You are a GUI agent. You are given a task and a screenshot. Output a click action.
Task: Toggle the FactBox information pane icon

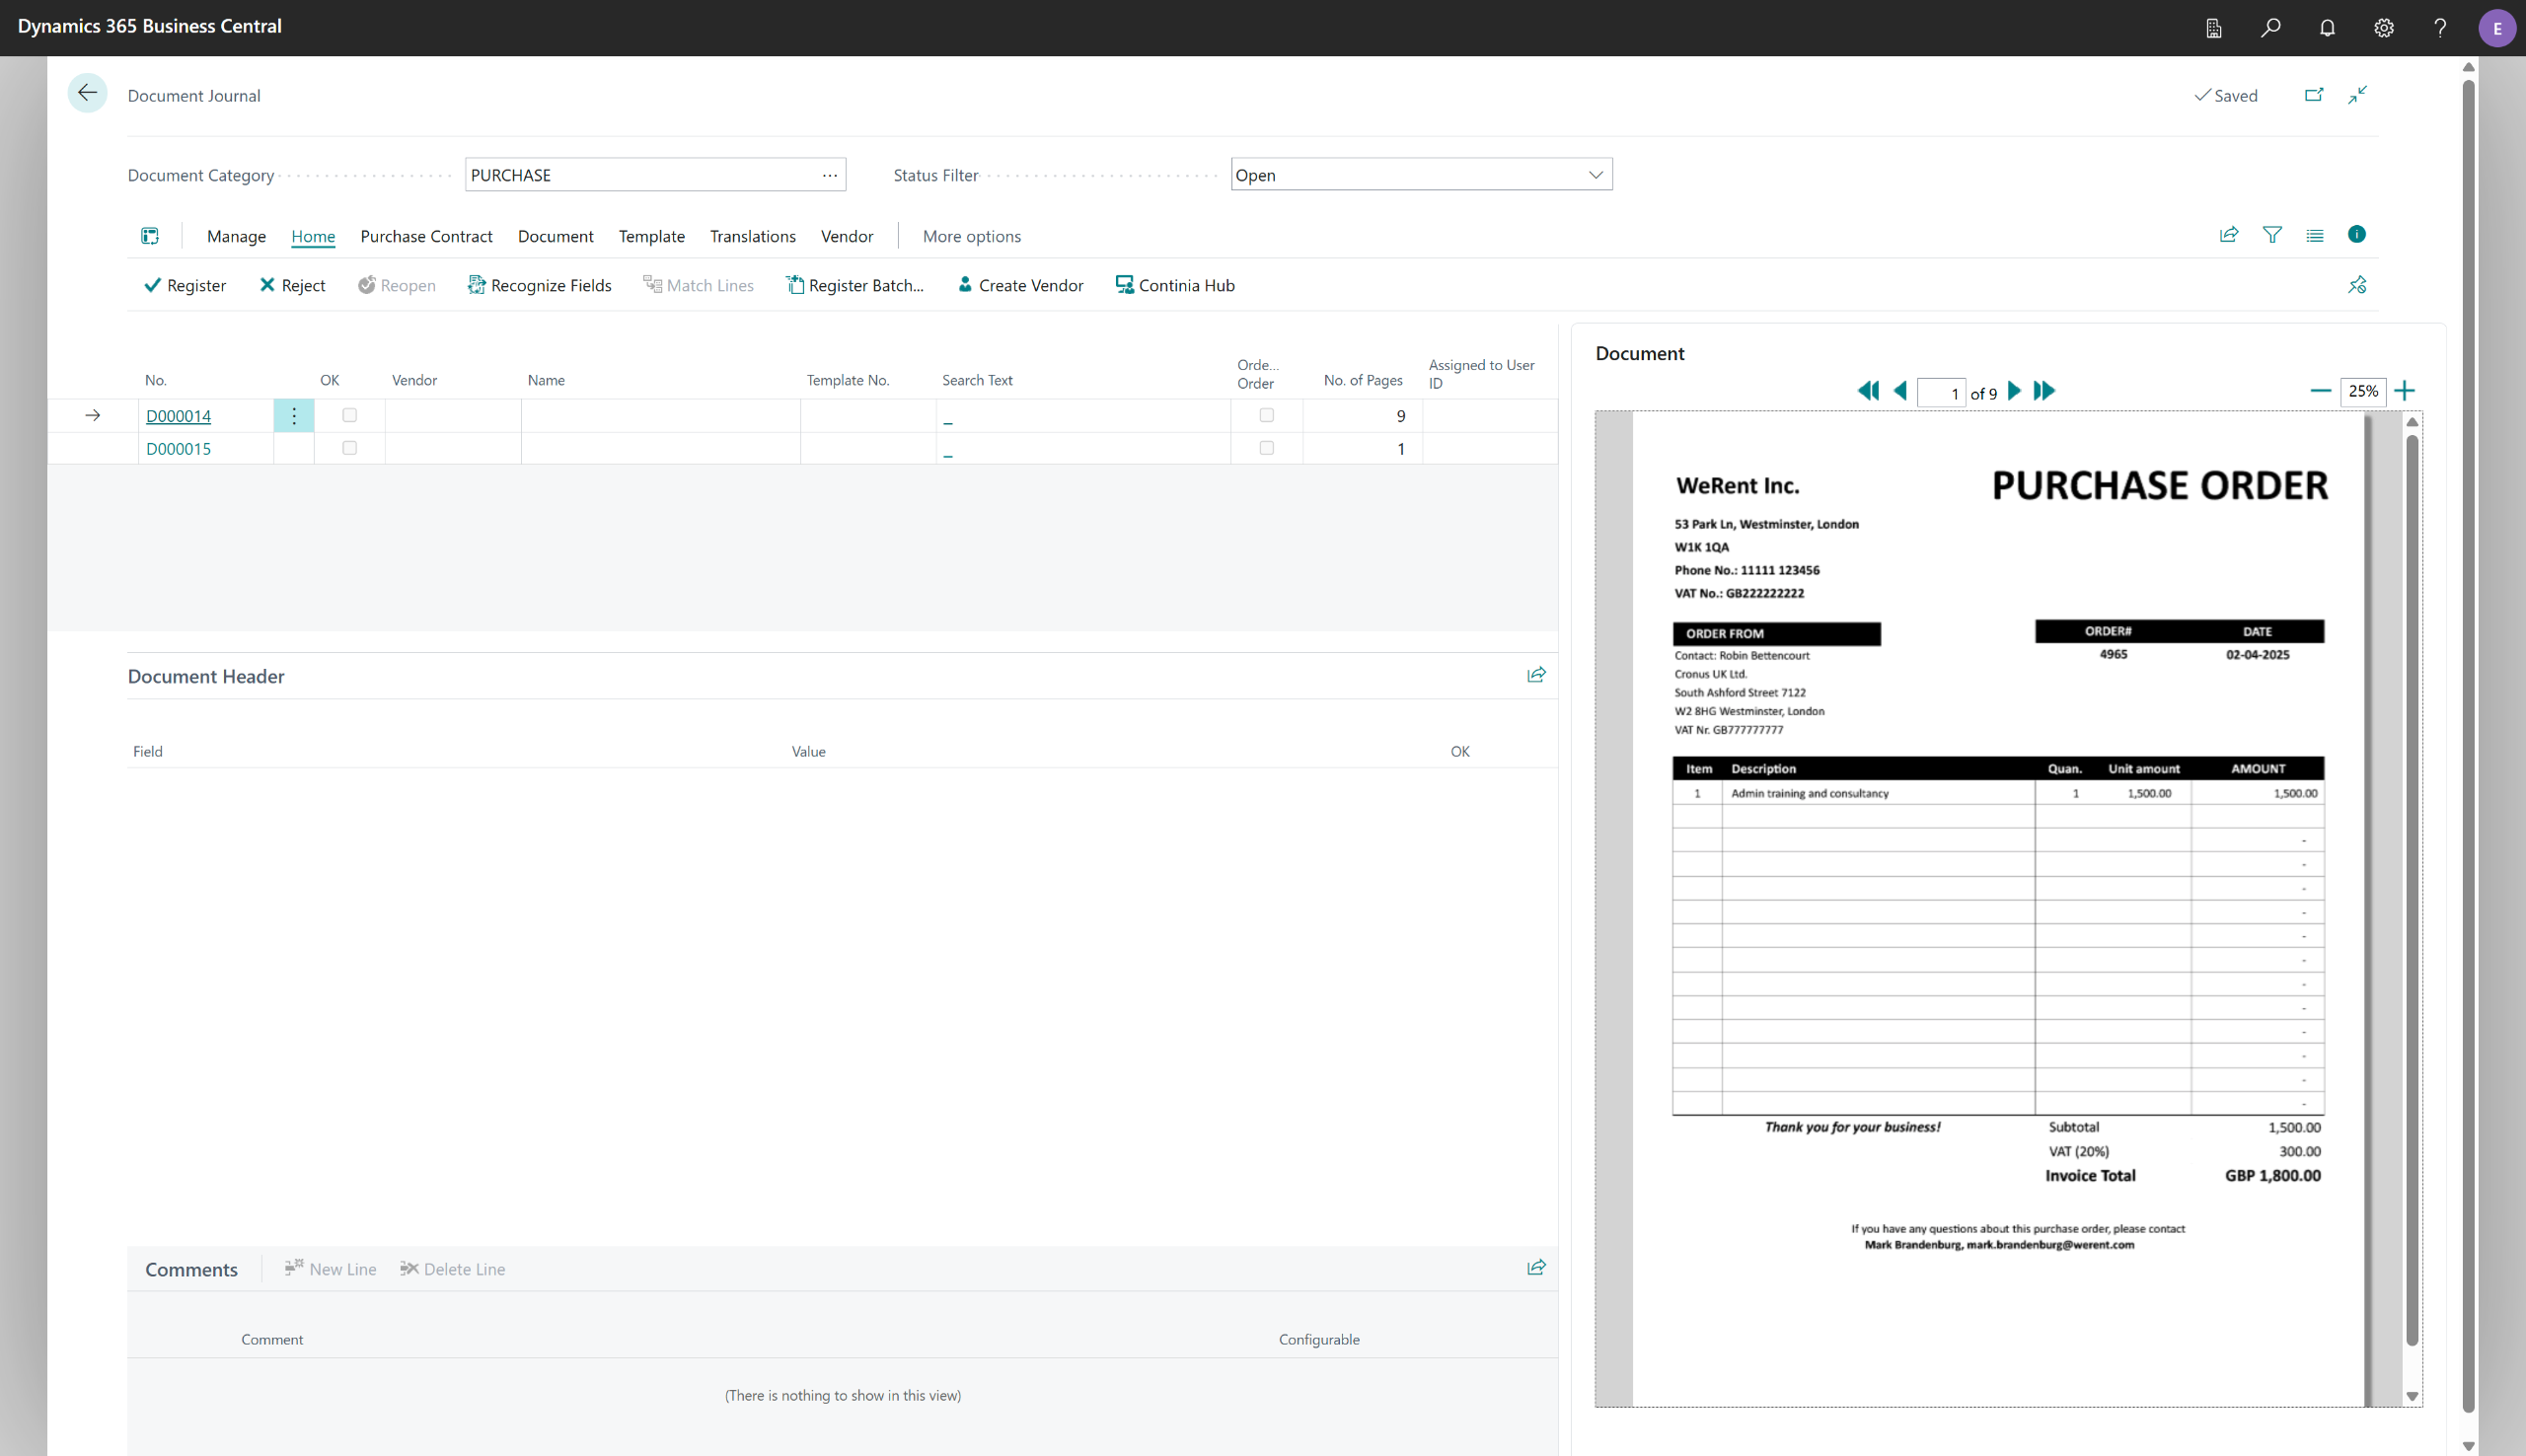[x=2357, y=234]
